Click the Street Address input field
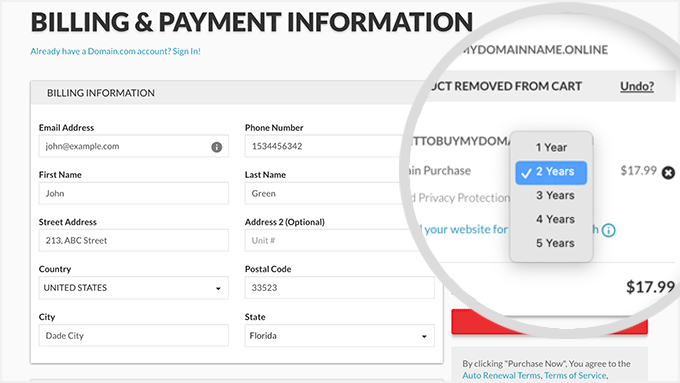The width and height of the screenshot is (680, 383). tap(134, 240)
